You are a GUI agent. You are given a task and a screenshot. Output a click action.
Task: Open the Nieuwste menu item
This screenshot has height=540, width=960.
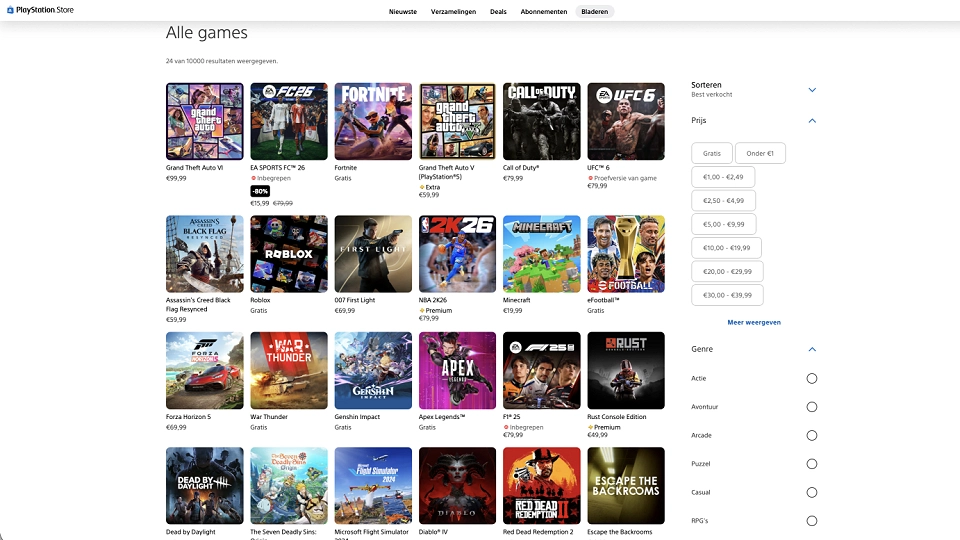point(402,12)
